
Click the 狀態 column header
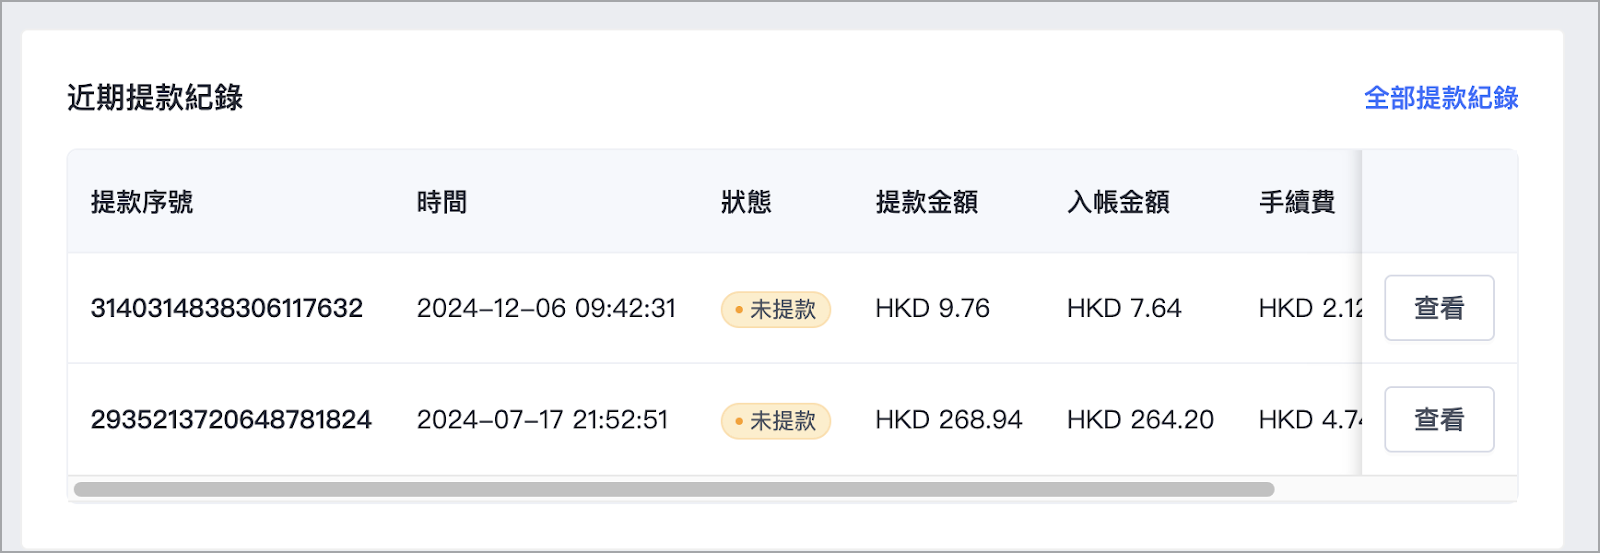coord(746,202)
